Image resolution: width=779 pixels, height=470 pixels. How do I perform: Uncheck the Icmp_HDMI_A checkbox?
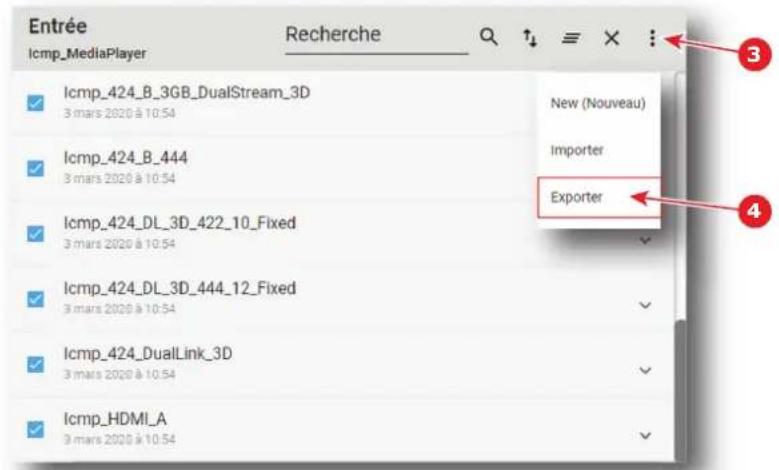(35, 429)
